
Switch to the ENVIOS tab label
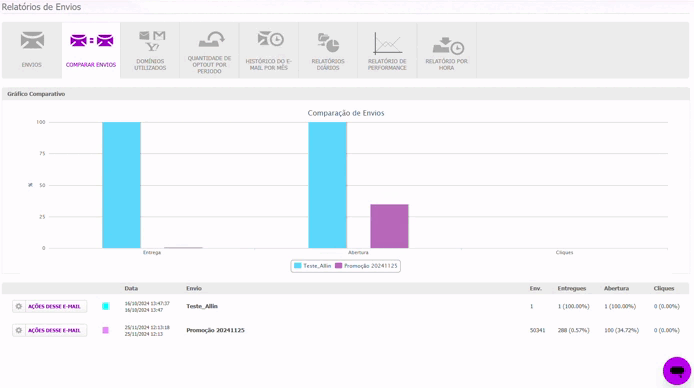(x=31, y=65)
